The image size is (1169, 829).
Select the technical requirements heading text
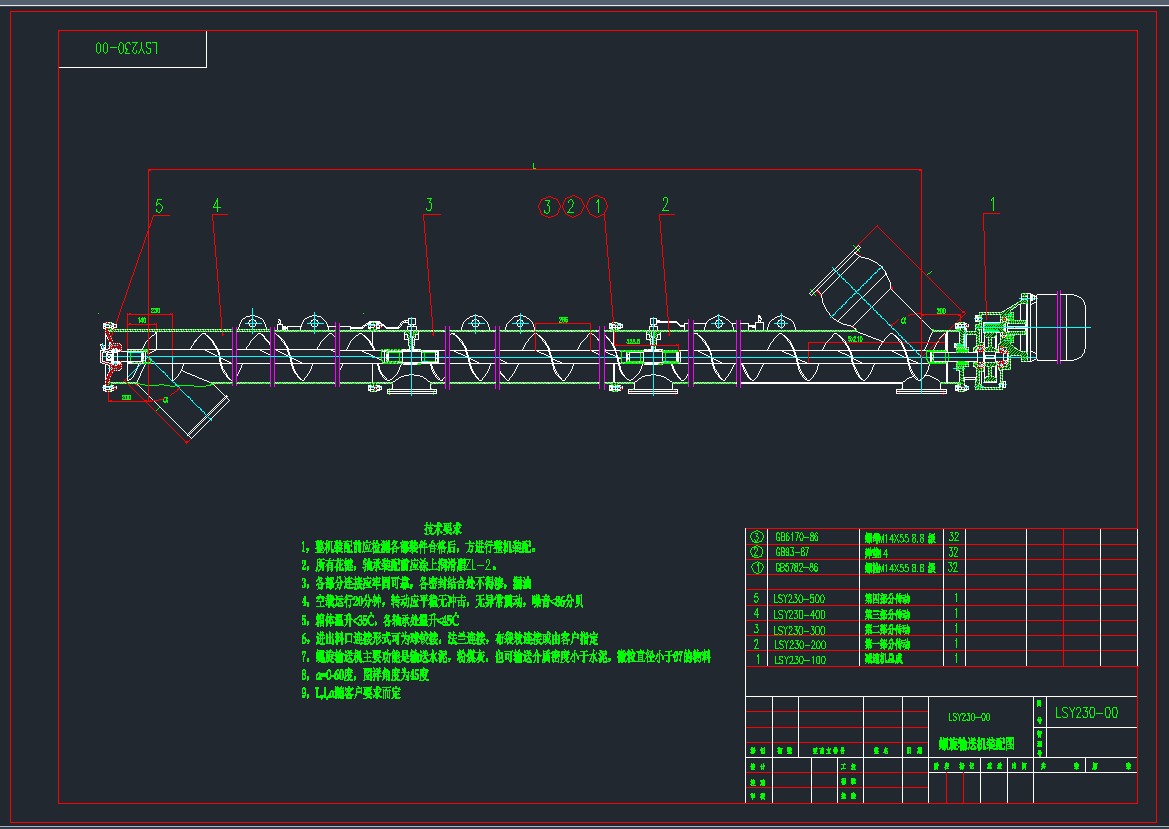(x=442, y=527)
